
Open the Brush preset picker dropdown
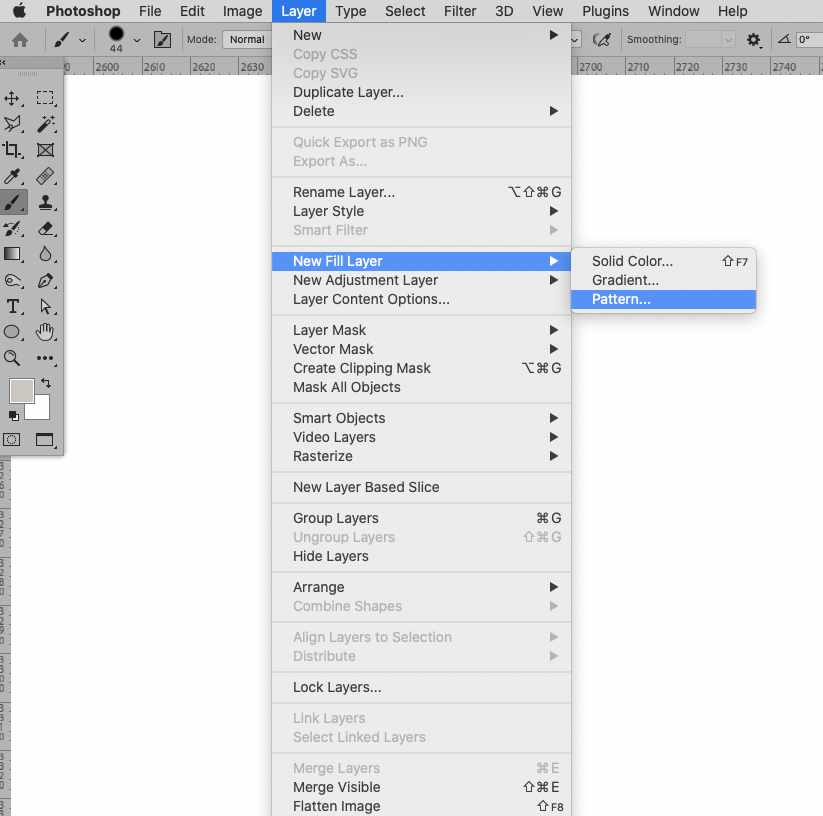click(x=137, y=39)
